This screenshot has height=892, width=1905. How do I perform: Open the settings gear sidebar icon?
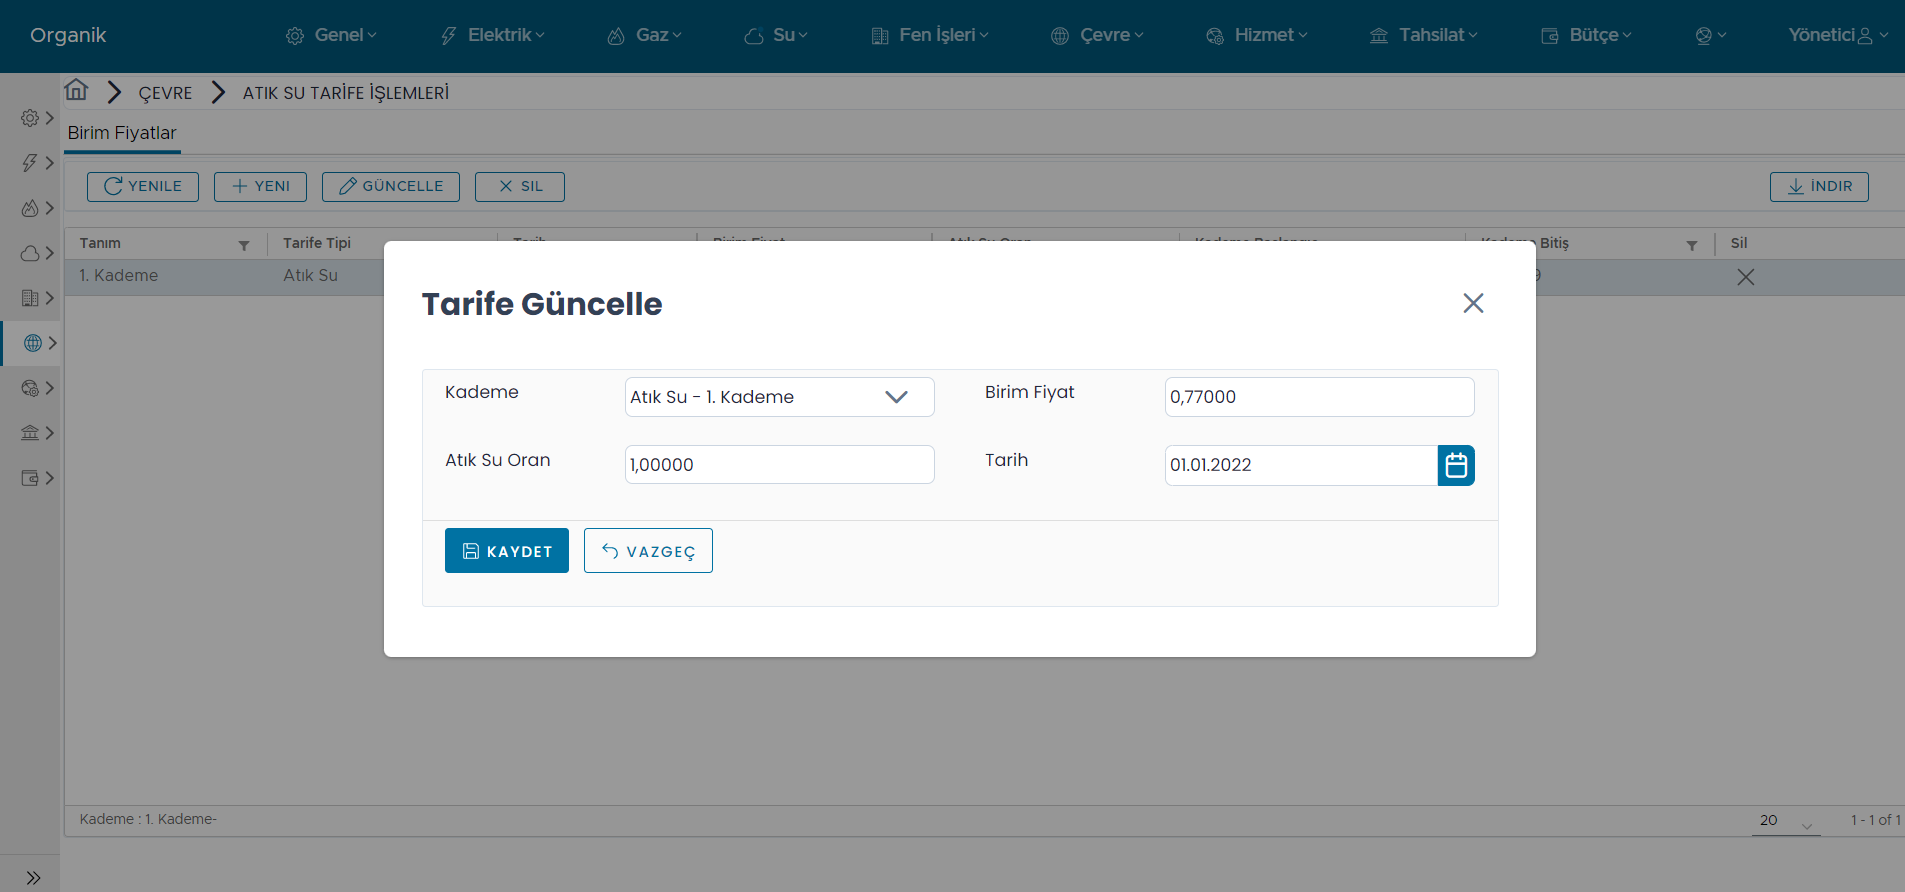point(31,118)
